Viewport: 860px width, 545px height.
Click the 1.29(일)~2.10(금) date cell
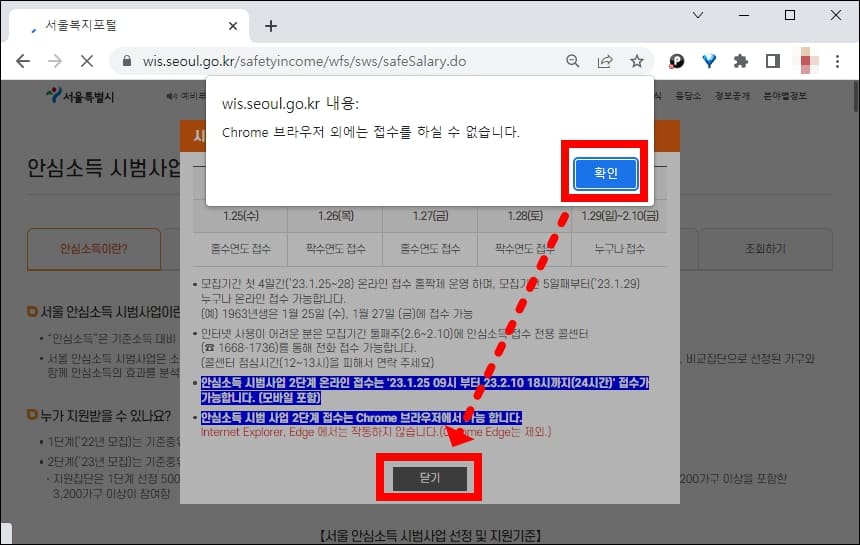pyautogui.click(x=620, y=215)
